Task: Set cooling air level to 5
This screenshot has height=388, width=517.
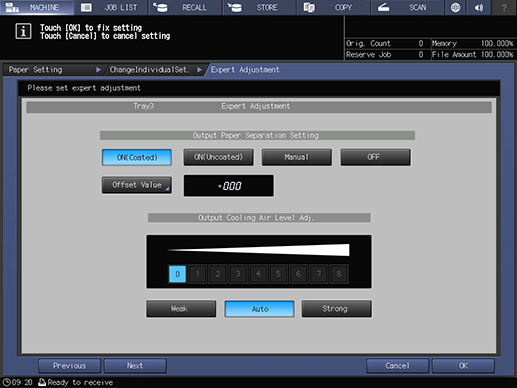Action: pos(278,274)
